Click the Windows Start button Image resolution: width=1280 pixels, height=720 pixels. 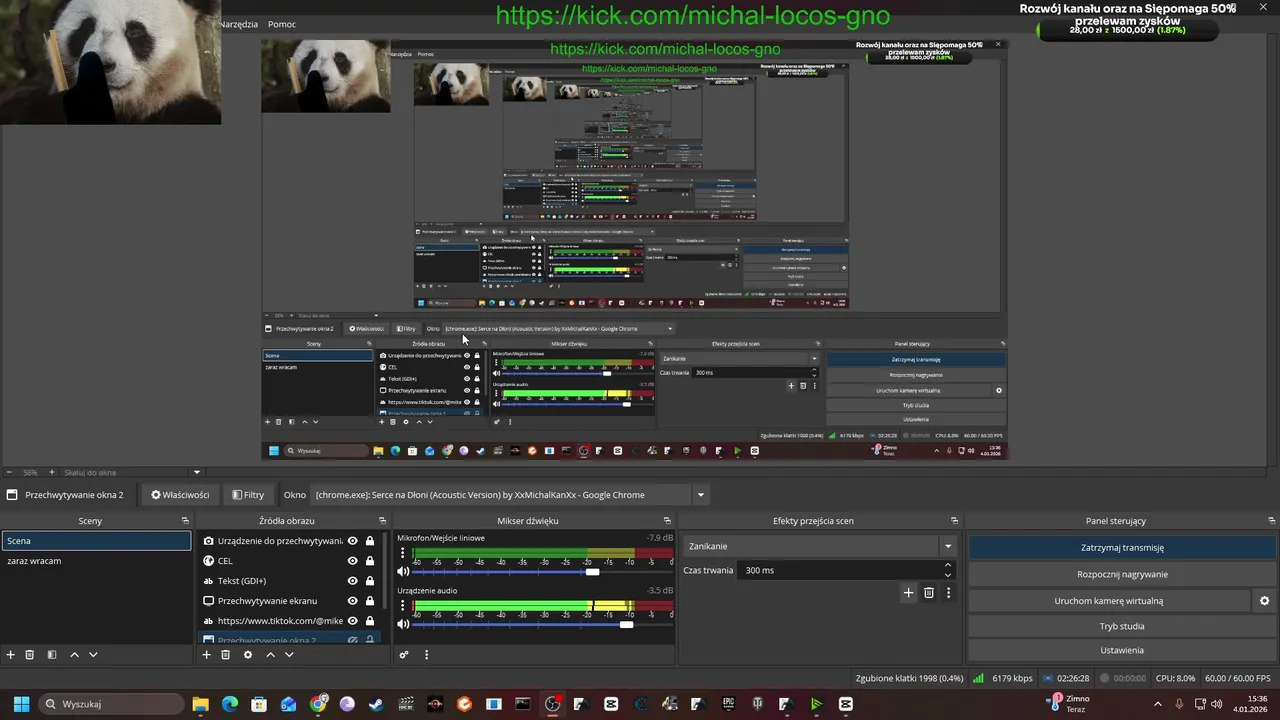click(21, 704)
